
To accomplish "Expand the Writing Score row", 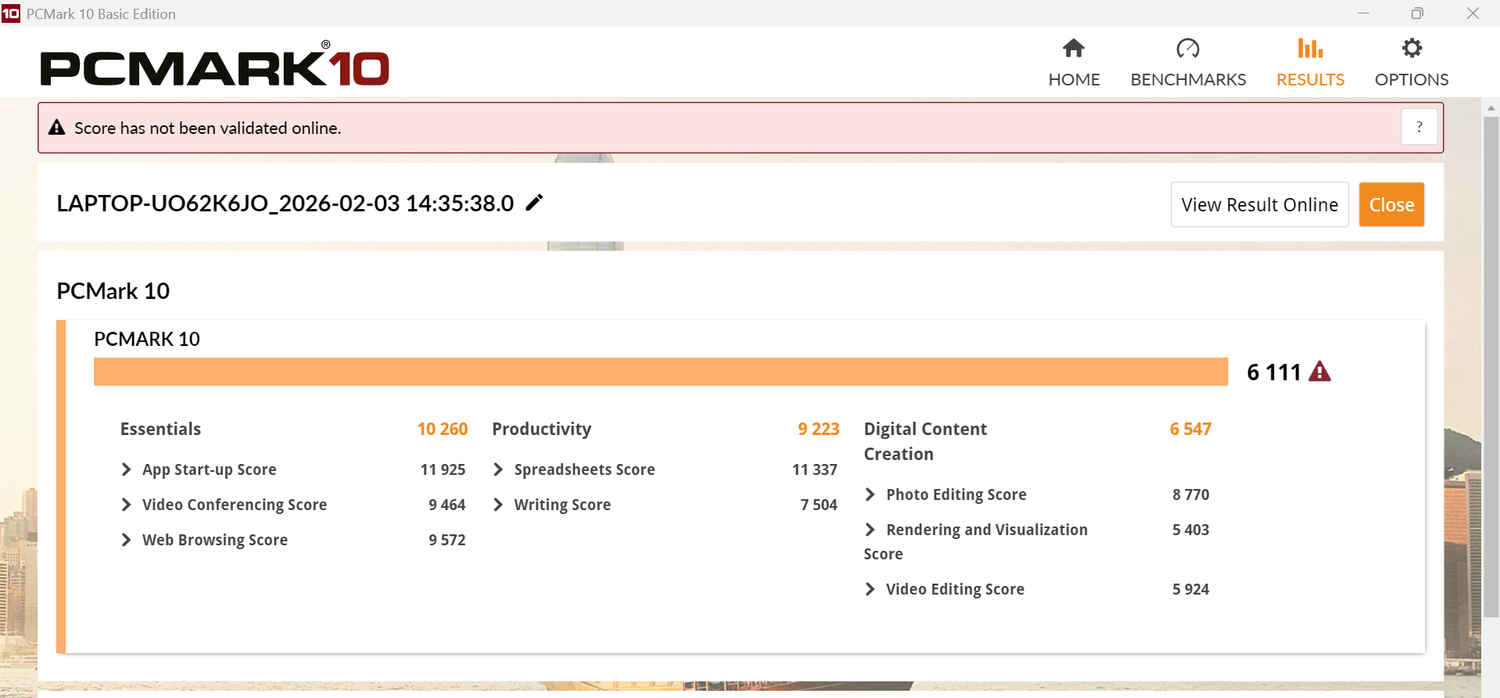I will [498, 505].
